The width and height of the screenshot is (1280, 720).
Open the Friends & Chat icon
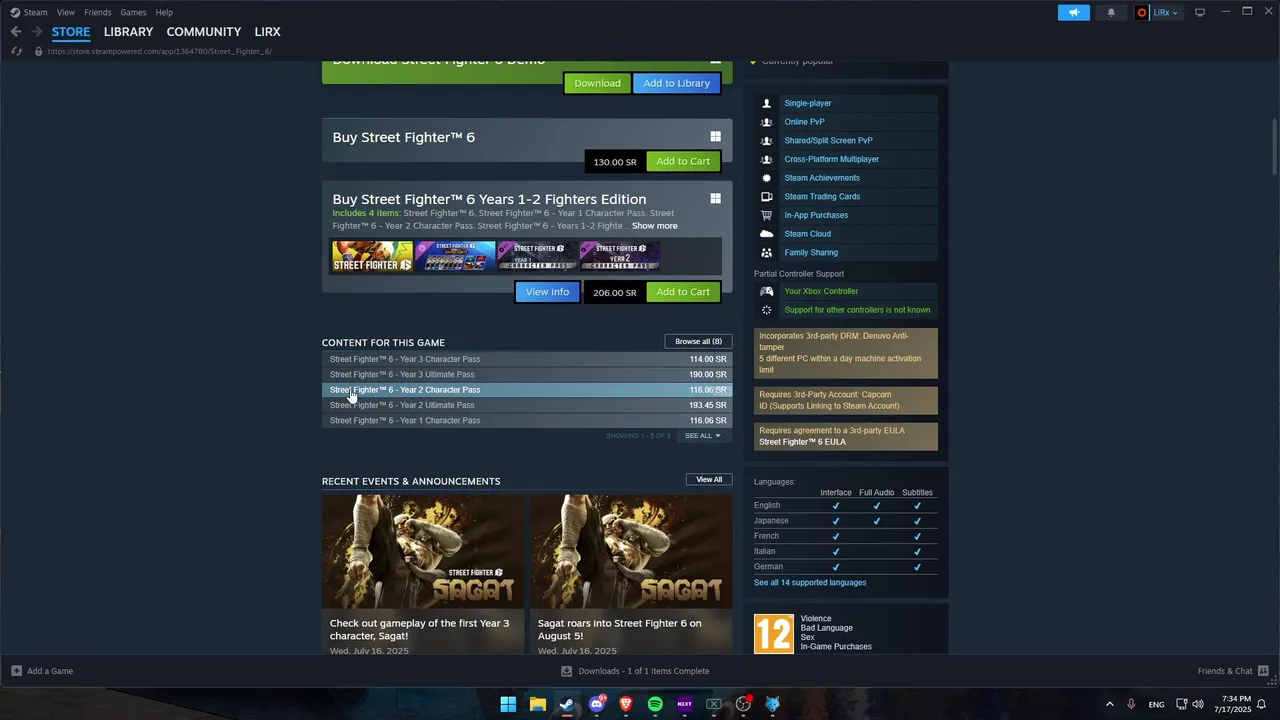pyautogui.click(x=1263, y=671)
